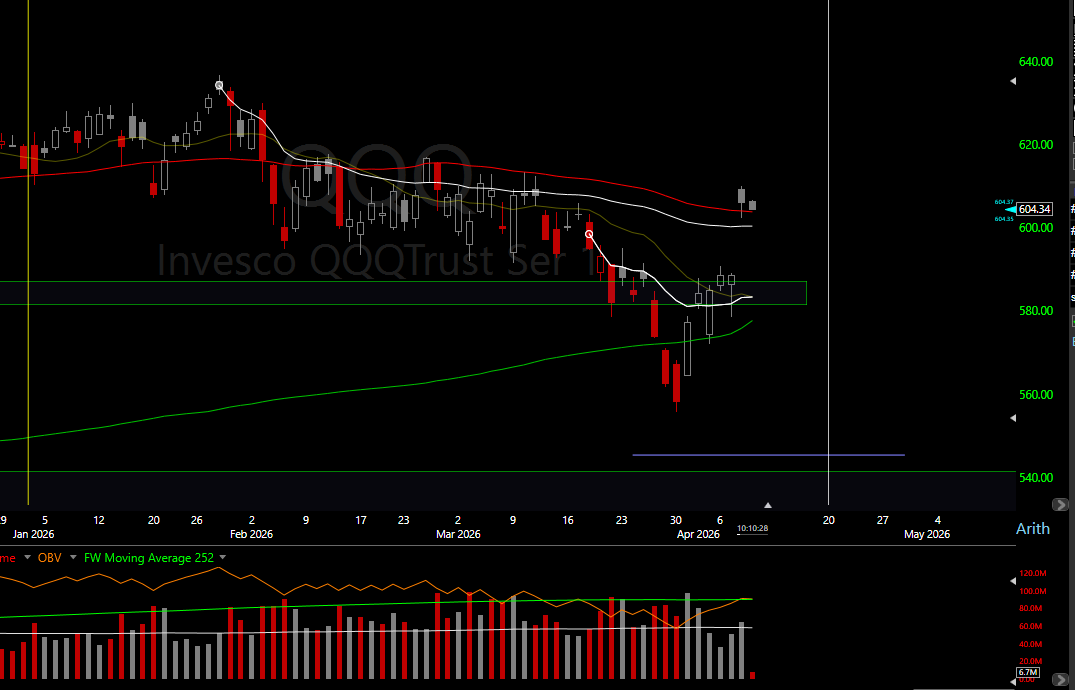The height and width of the screenshot is (690, 1075).
Task: Click the 80.0M volume scale label
Action: (x=1030, y=608)
